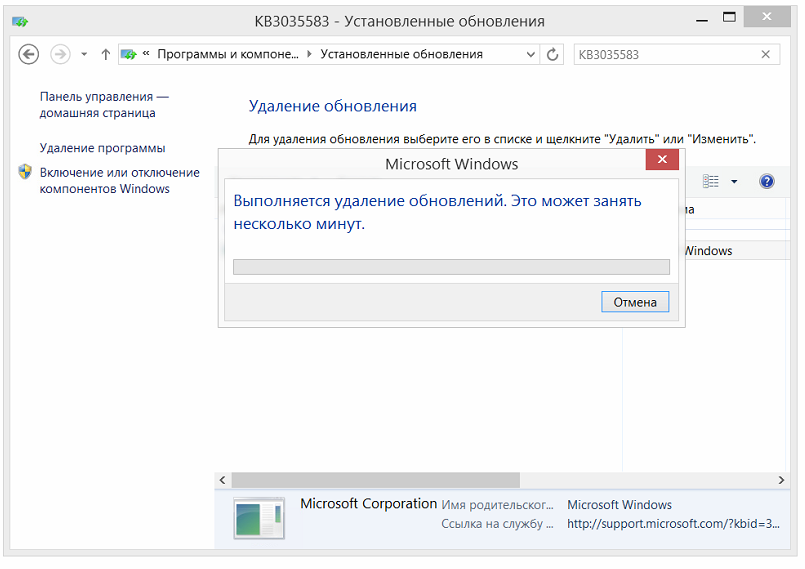
Task: Click the change view layout icon
Action: 711,181
